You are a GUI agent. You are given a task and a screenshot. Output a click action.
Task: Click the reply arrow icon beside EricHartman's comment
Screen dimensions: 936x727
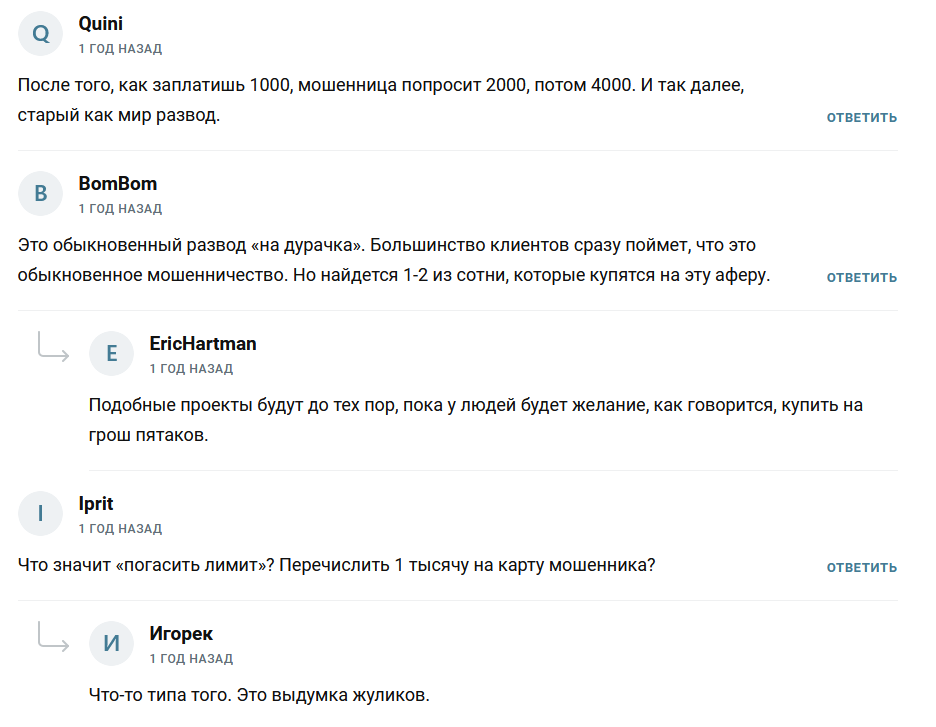coord(53,347)
